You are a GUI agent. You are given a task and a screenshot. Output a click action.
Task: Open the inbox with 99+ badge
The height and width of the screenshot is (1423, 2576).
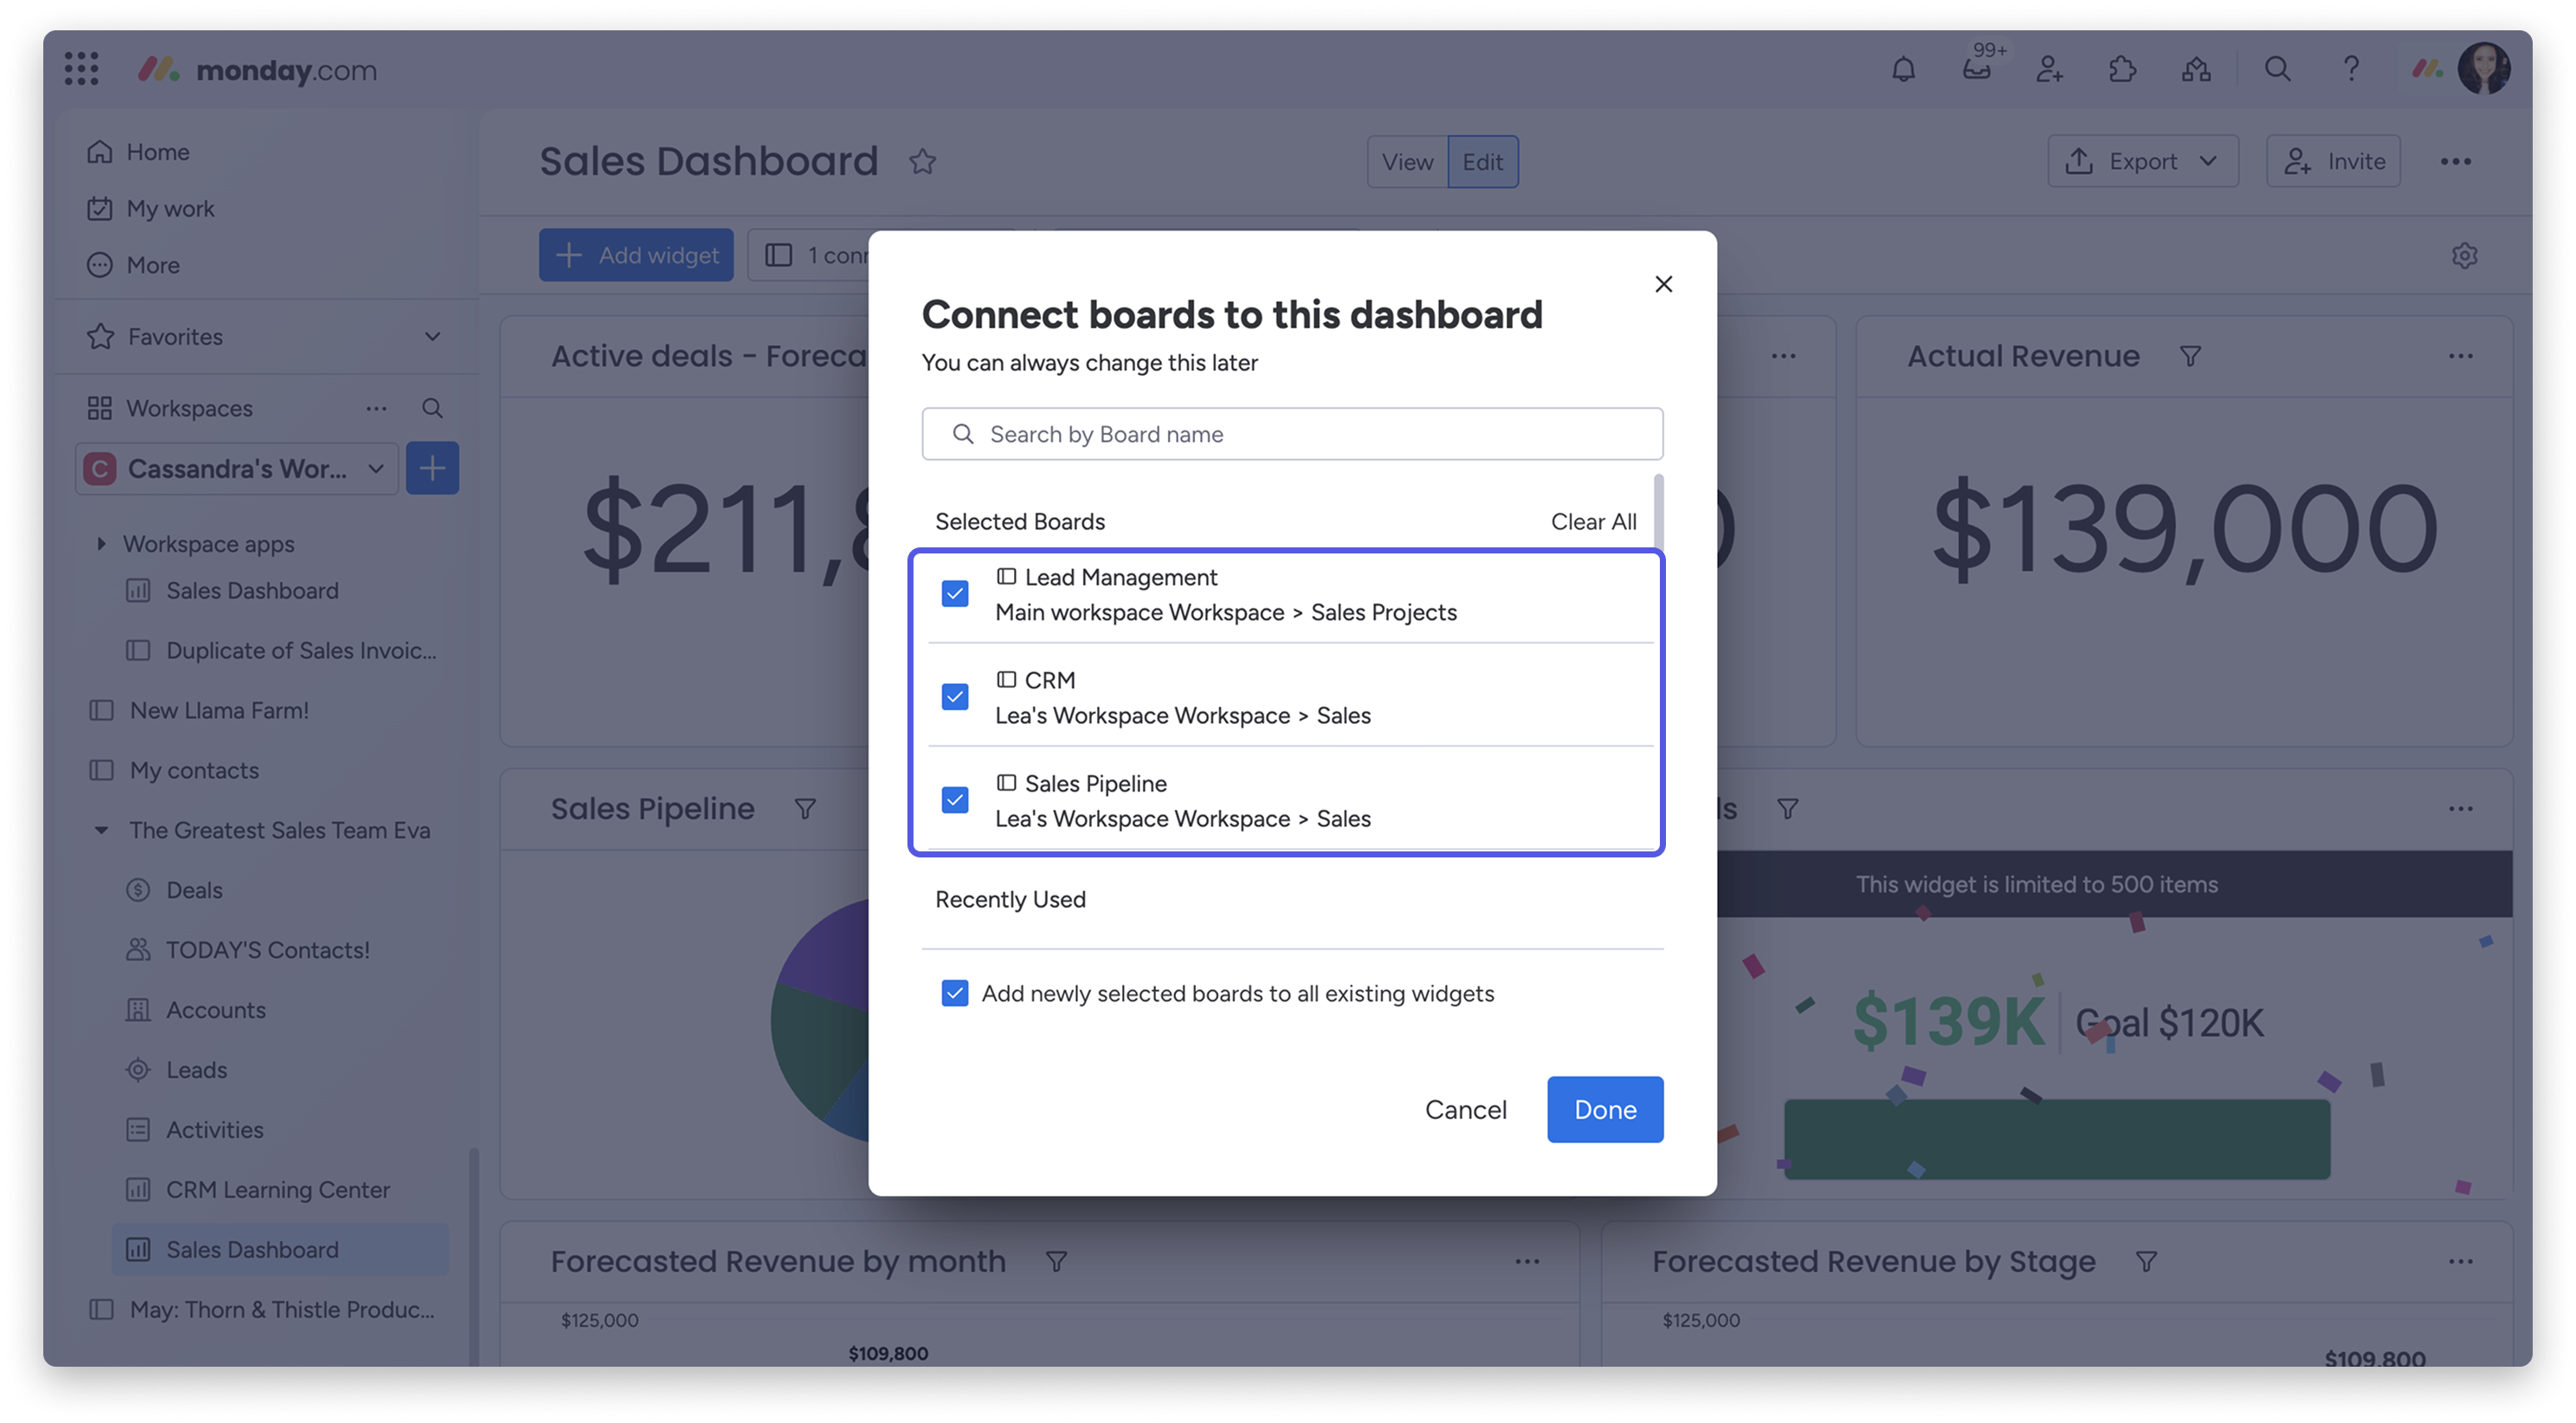point(1976,69)
